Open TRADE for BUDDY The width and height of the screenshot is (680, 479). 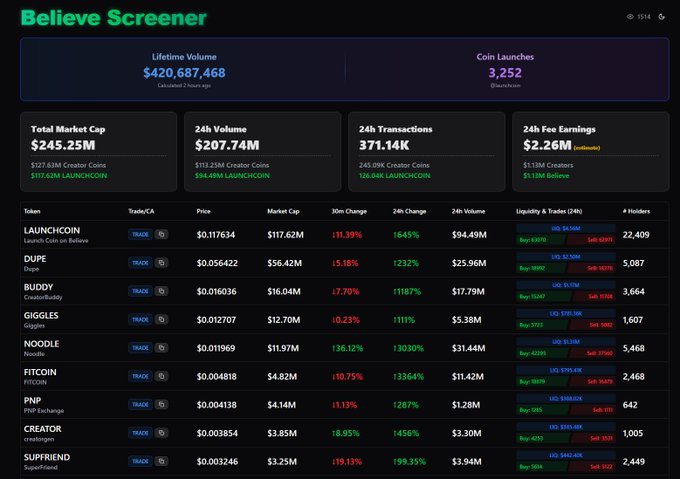[x=140, y=291]
